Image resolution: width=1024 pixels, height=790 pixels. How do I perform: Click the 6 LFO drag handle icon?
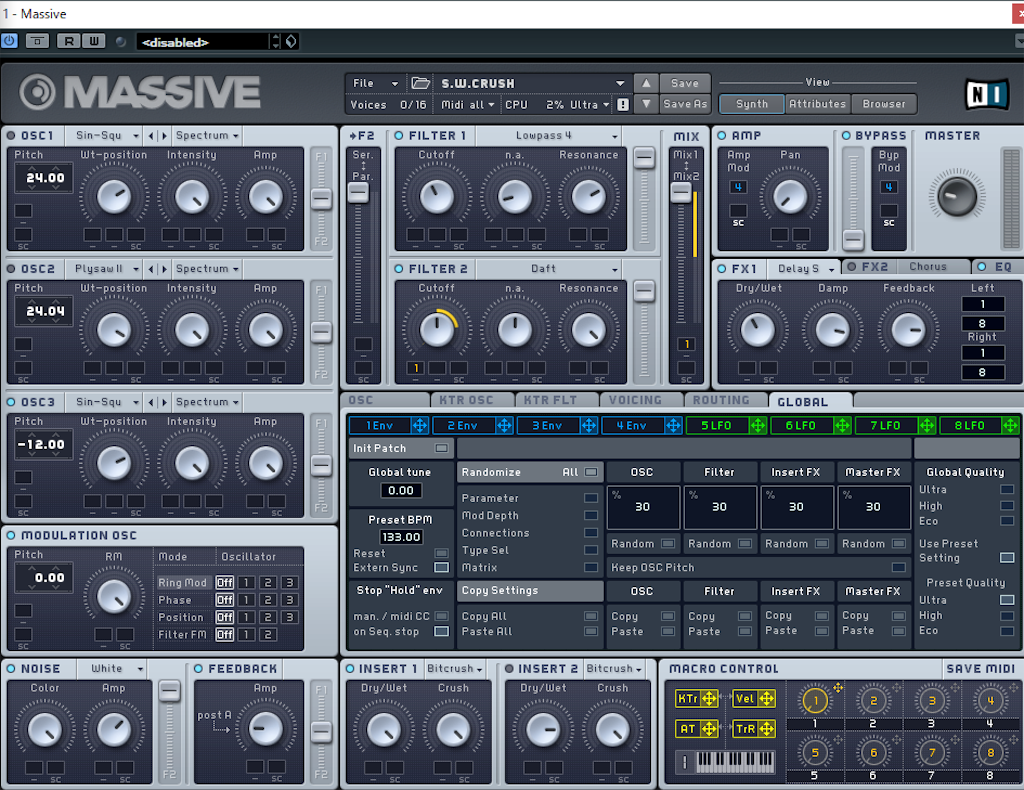[842, 426]
